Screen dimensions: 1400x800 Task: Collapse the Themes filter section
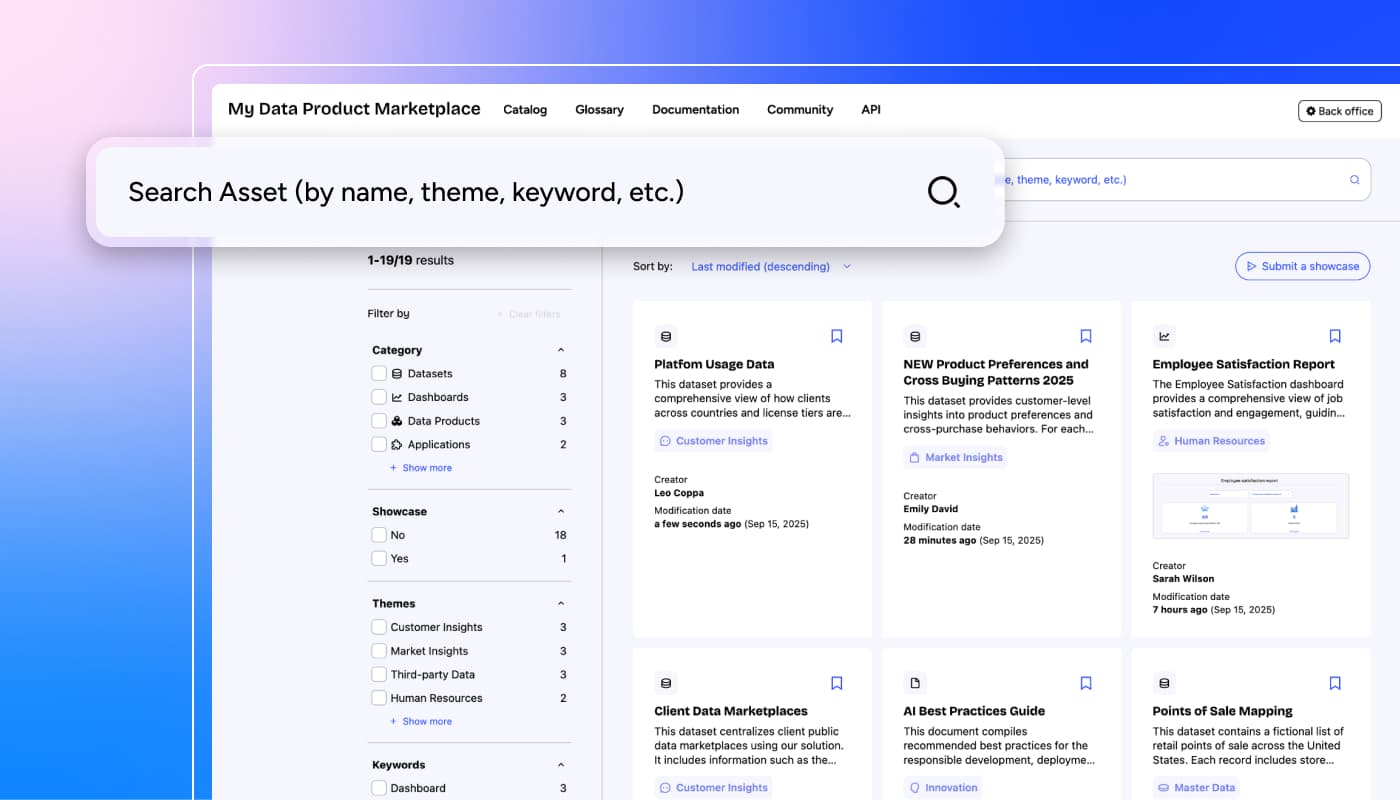pos(561,604)
